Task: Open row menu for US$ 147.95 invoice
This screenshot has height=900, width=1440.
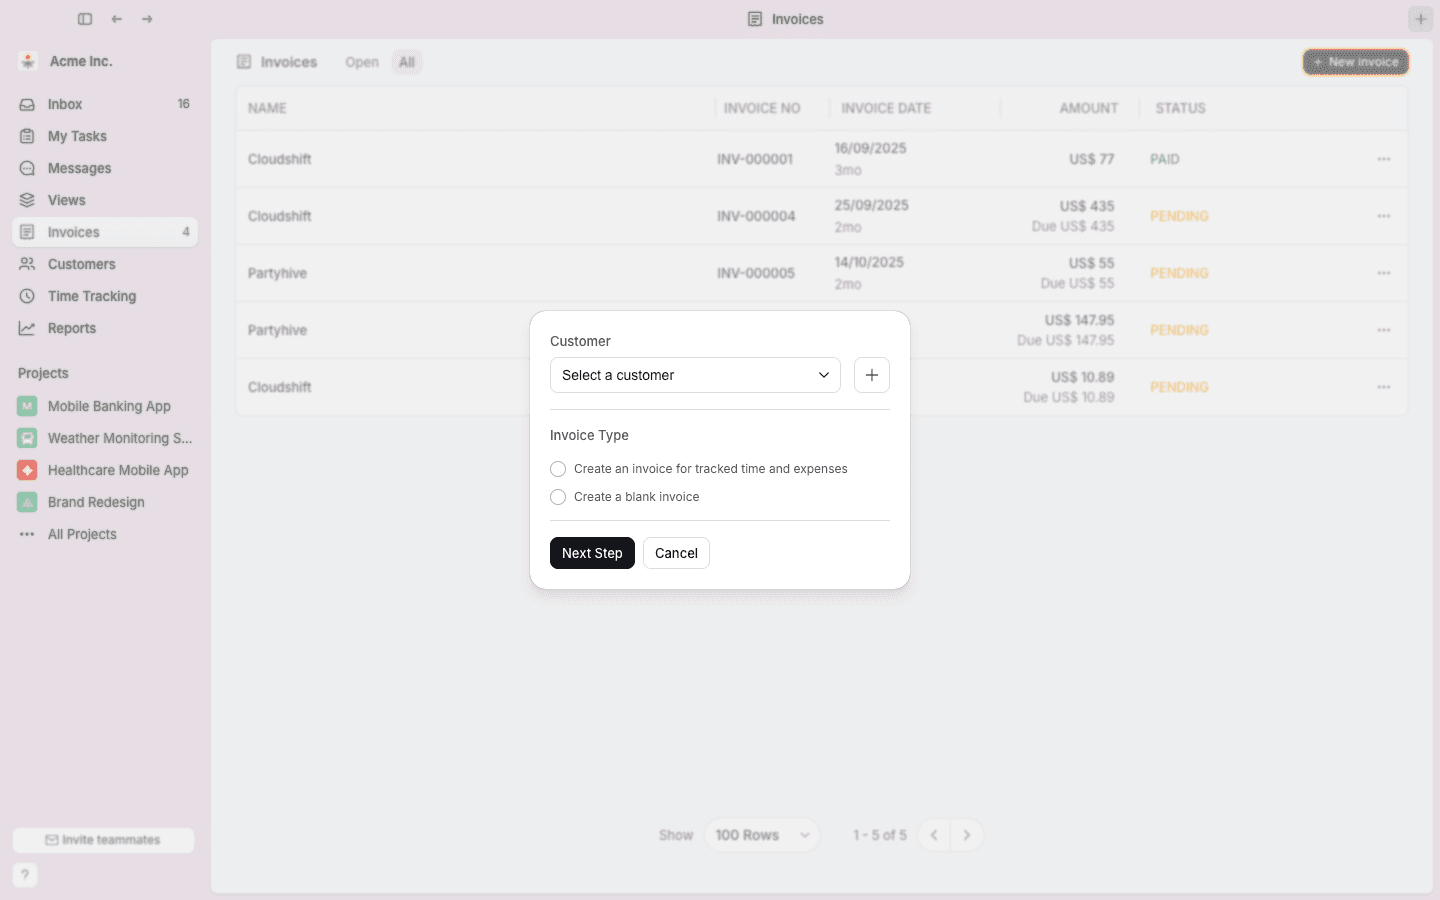Action: coord(1384,330)
